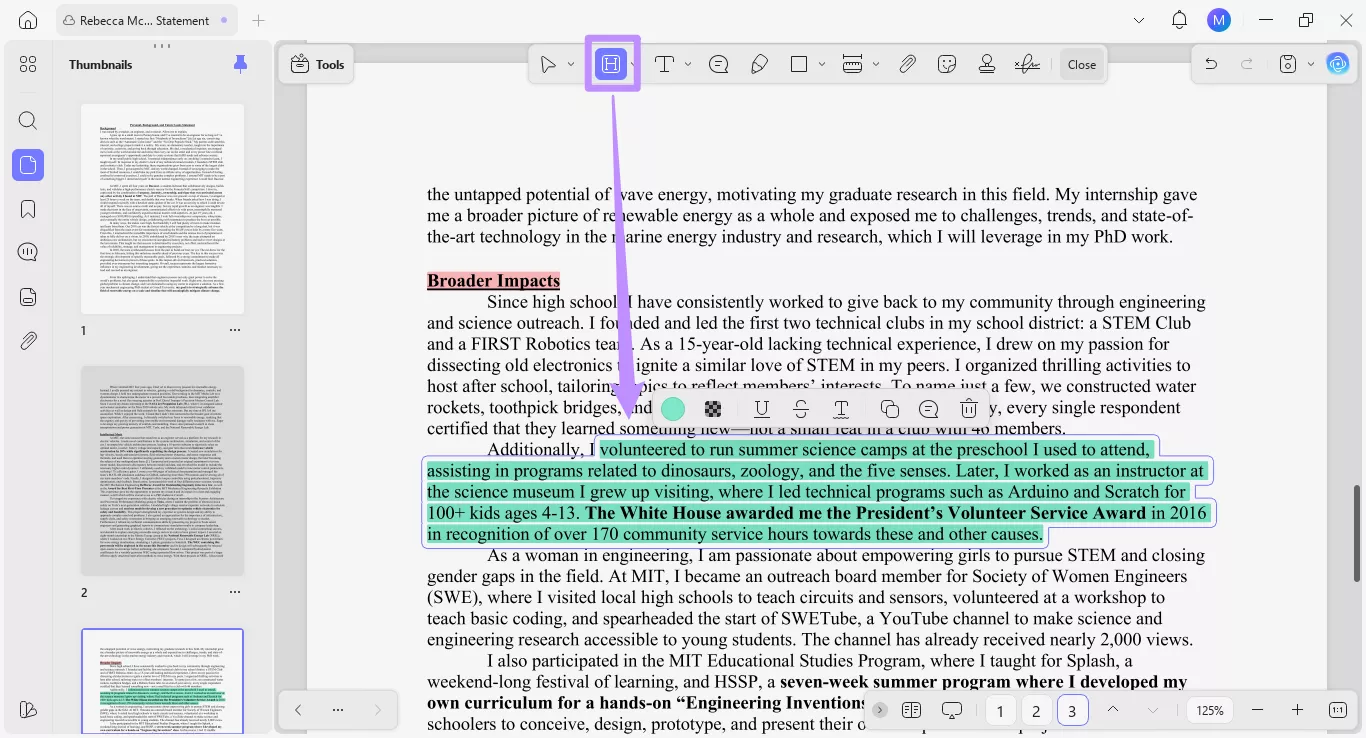Image resolution: width=1366 pixels, height=738 pixels.
Task: Click the Attach file paperclip in toolbar
Action: pos(907,64)
